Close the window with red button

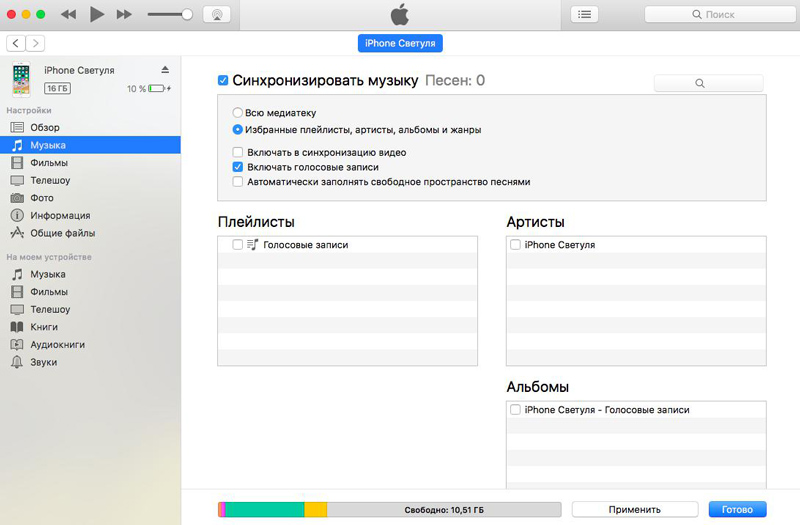pos(11,14)
